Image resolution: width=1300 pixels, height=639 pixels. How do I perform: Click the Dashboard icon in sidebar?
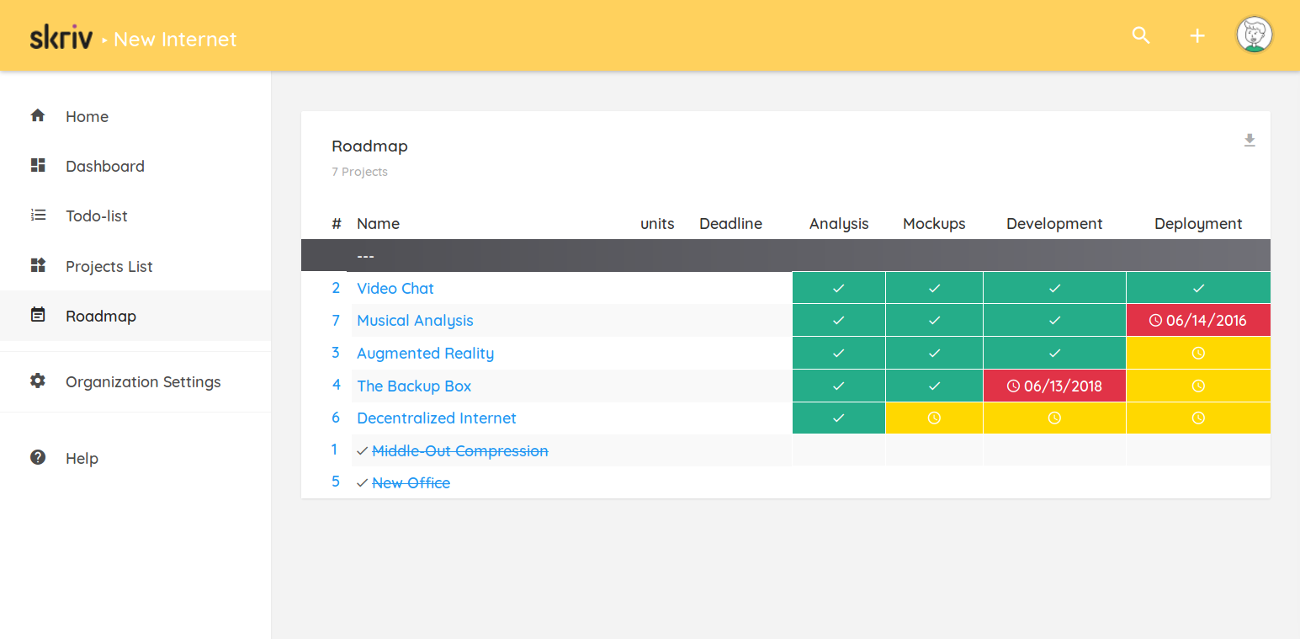point(38,166)
